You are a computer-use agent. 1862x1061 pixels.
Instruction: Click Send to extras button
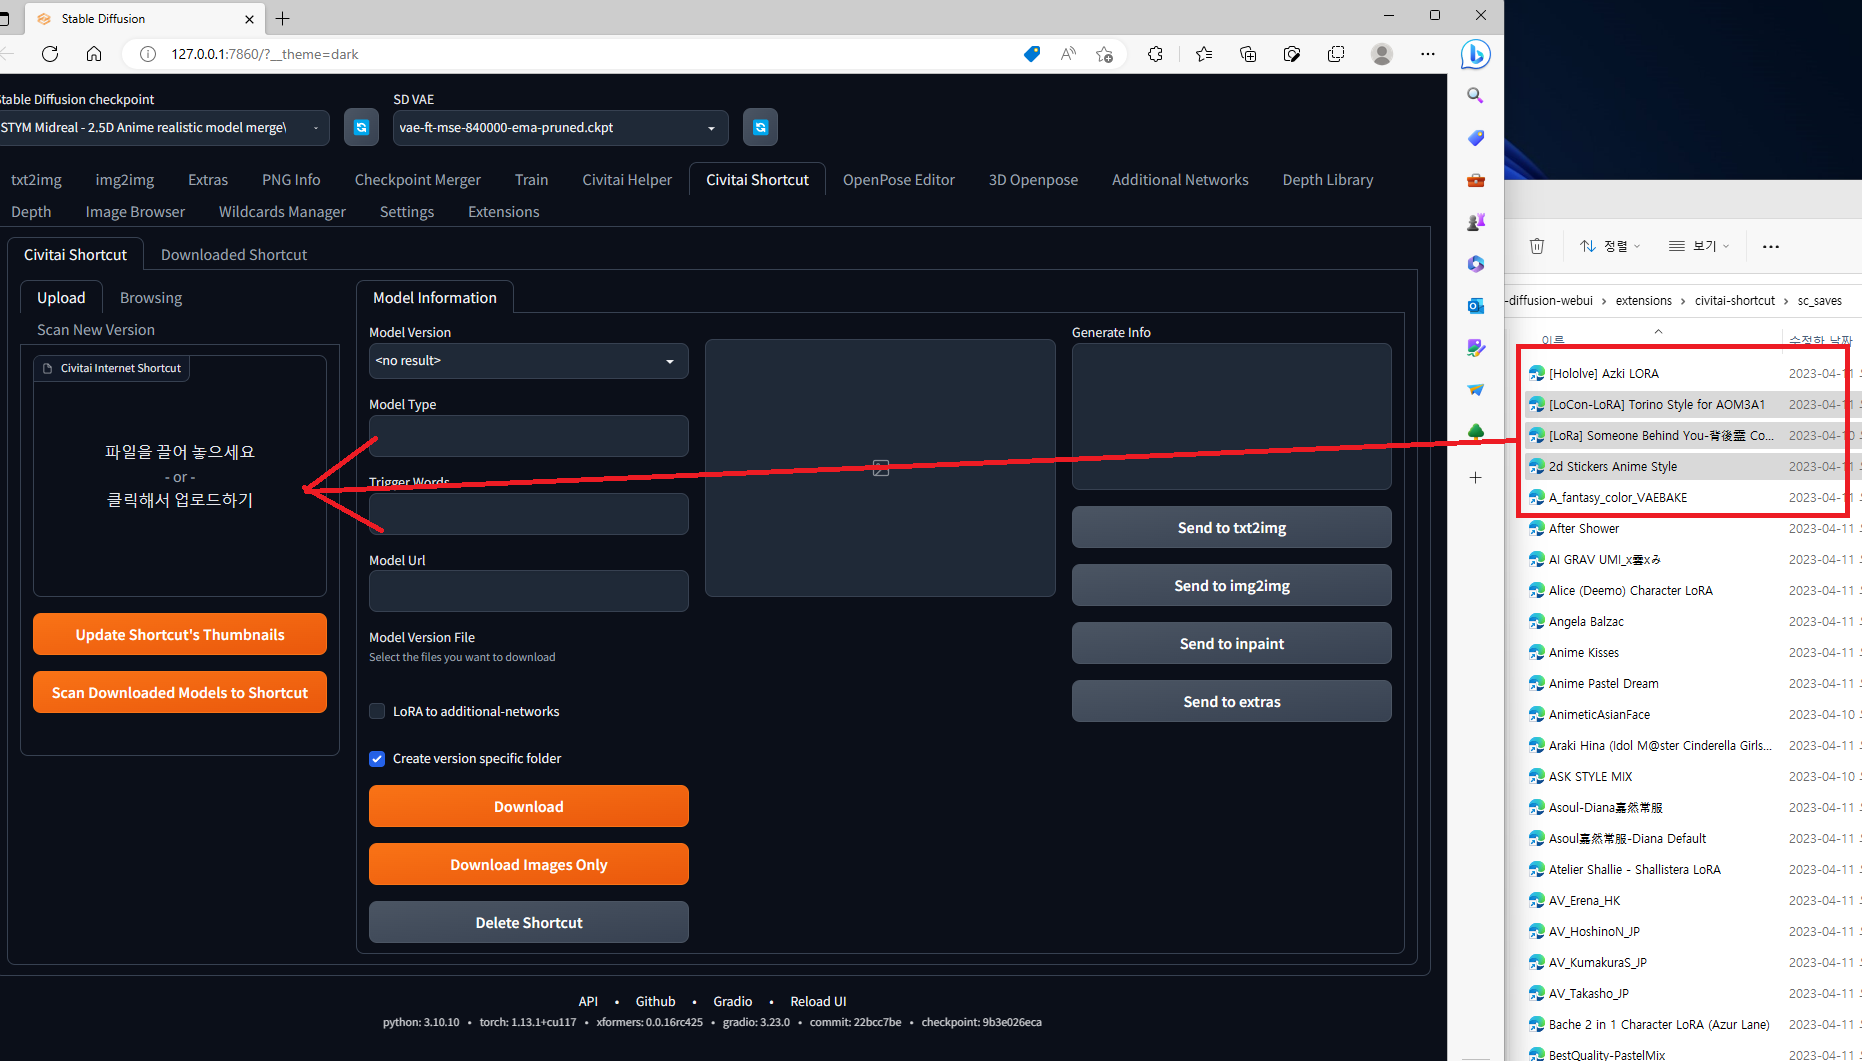[x=1231, y=701]
